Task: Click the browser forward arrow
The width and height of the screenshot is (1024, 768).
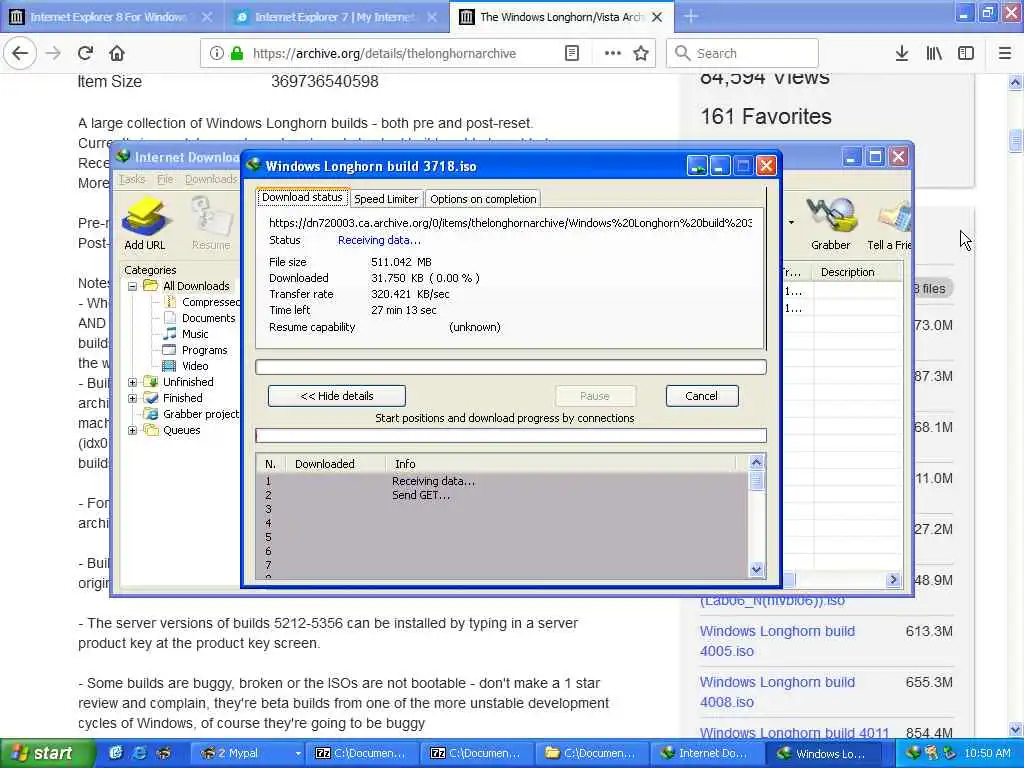Action: (53, 53)
